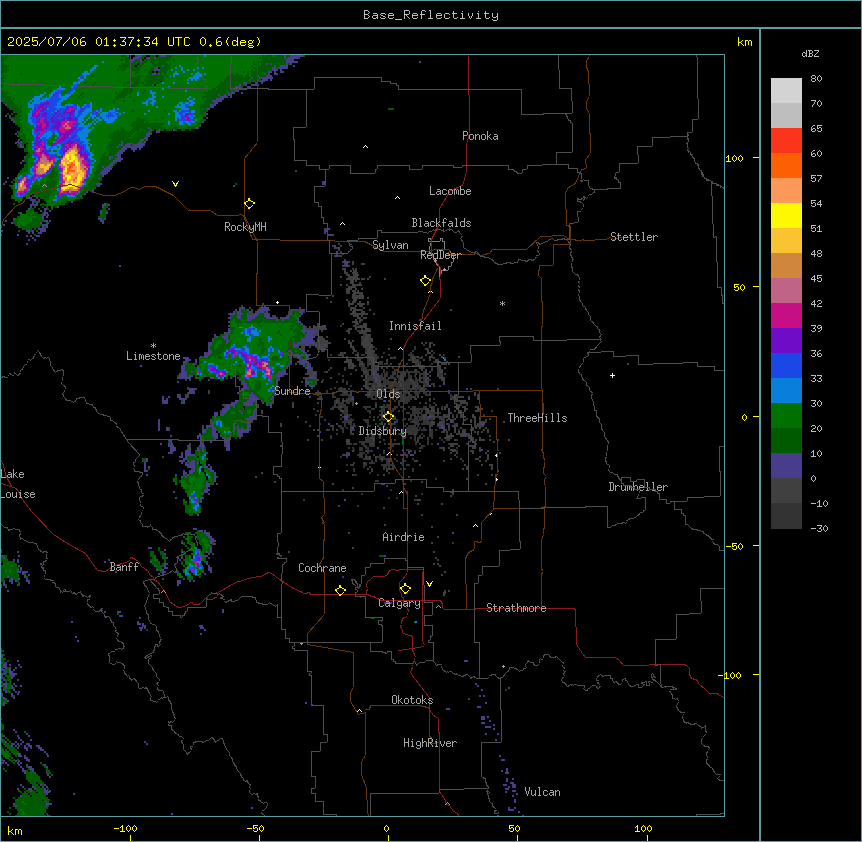Click the yellow V marker east of Calgary
Viewport: 862px width, 842px height.
429,584
